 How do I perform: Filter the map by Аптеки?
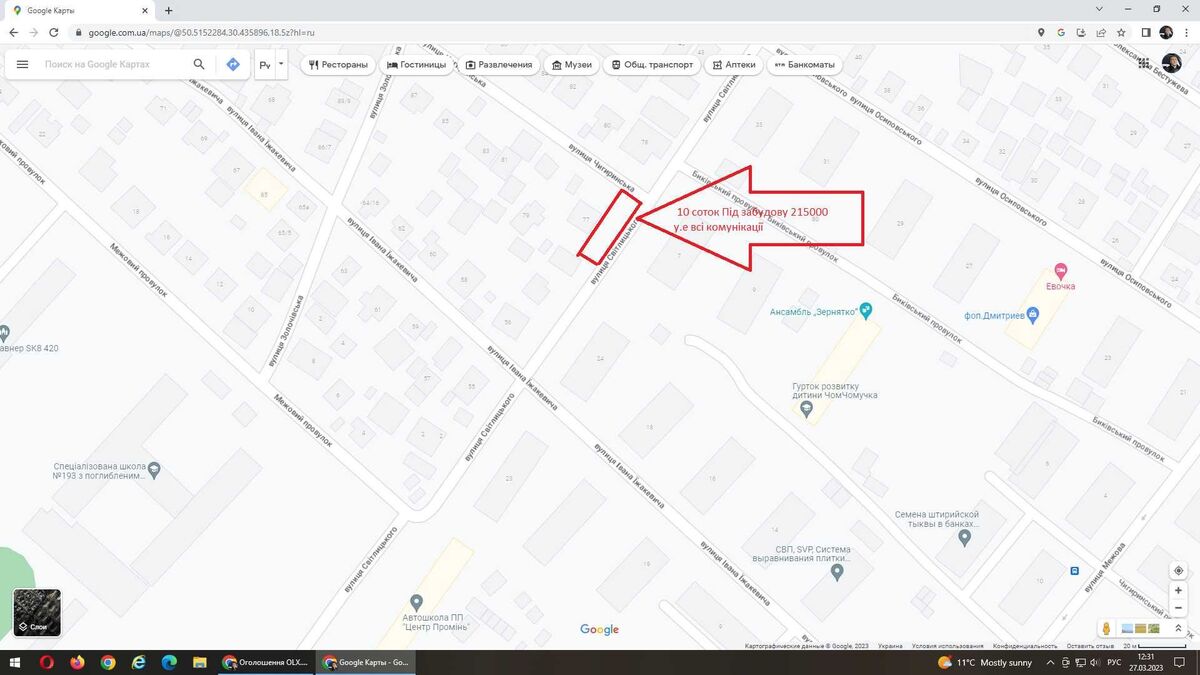tap(735, 65)
